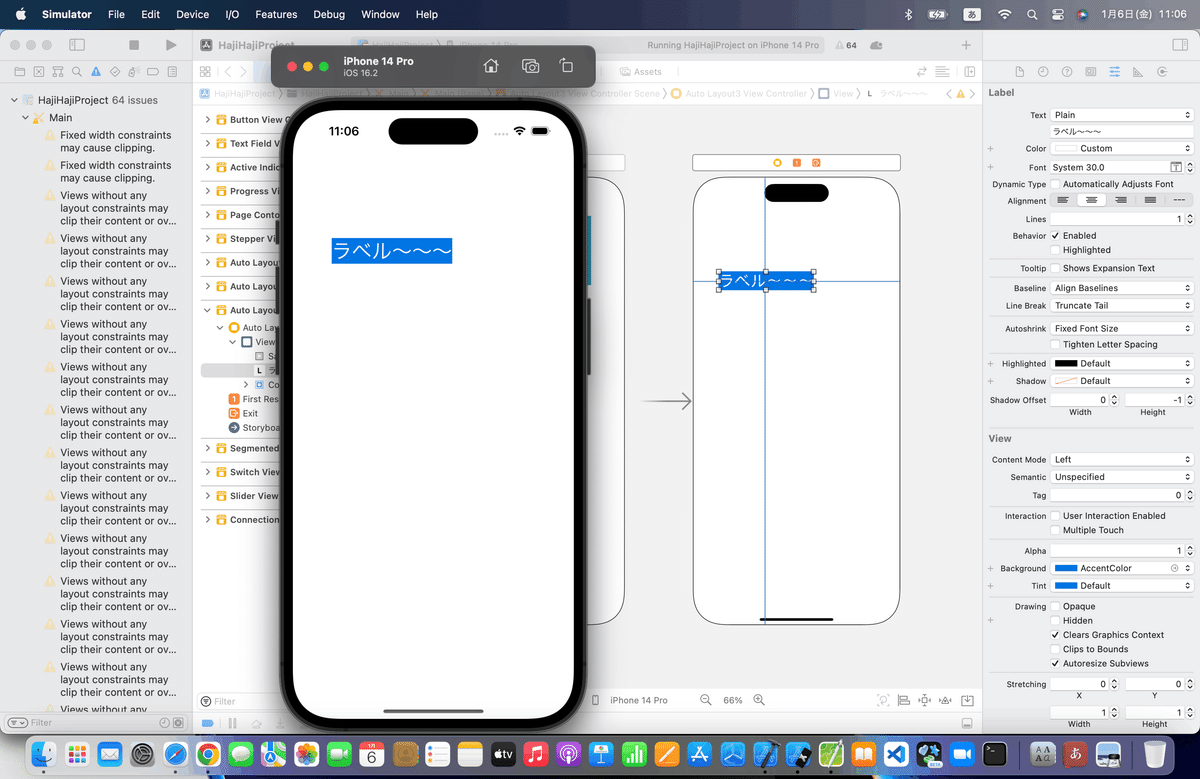Screen dimensions: 1200x779
Task: Open the Text type Plain dropdown
Action: pyautogui.click(x=1122, y=115)
